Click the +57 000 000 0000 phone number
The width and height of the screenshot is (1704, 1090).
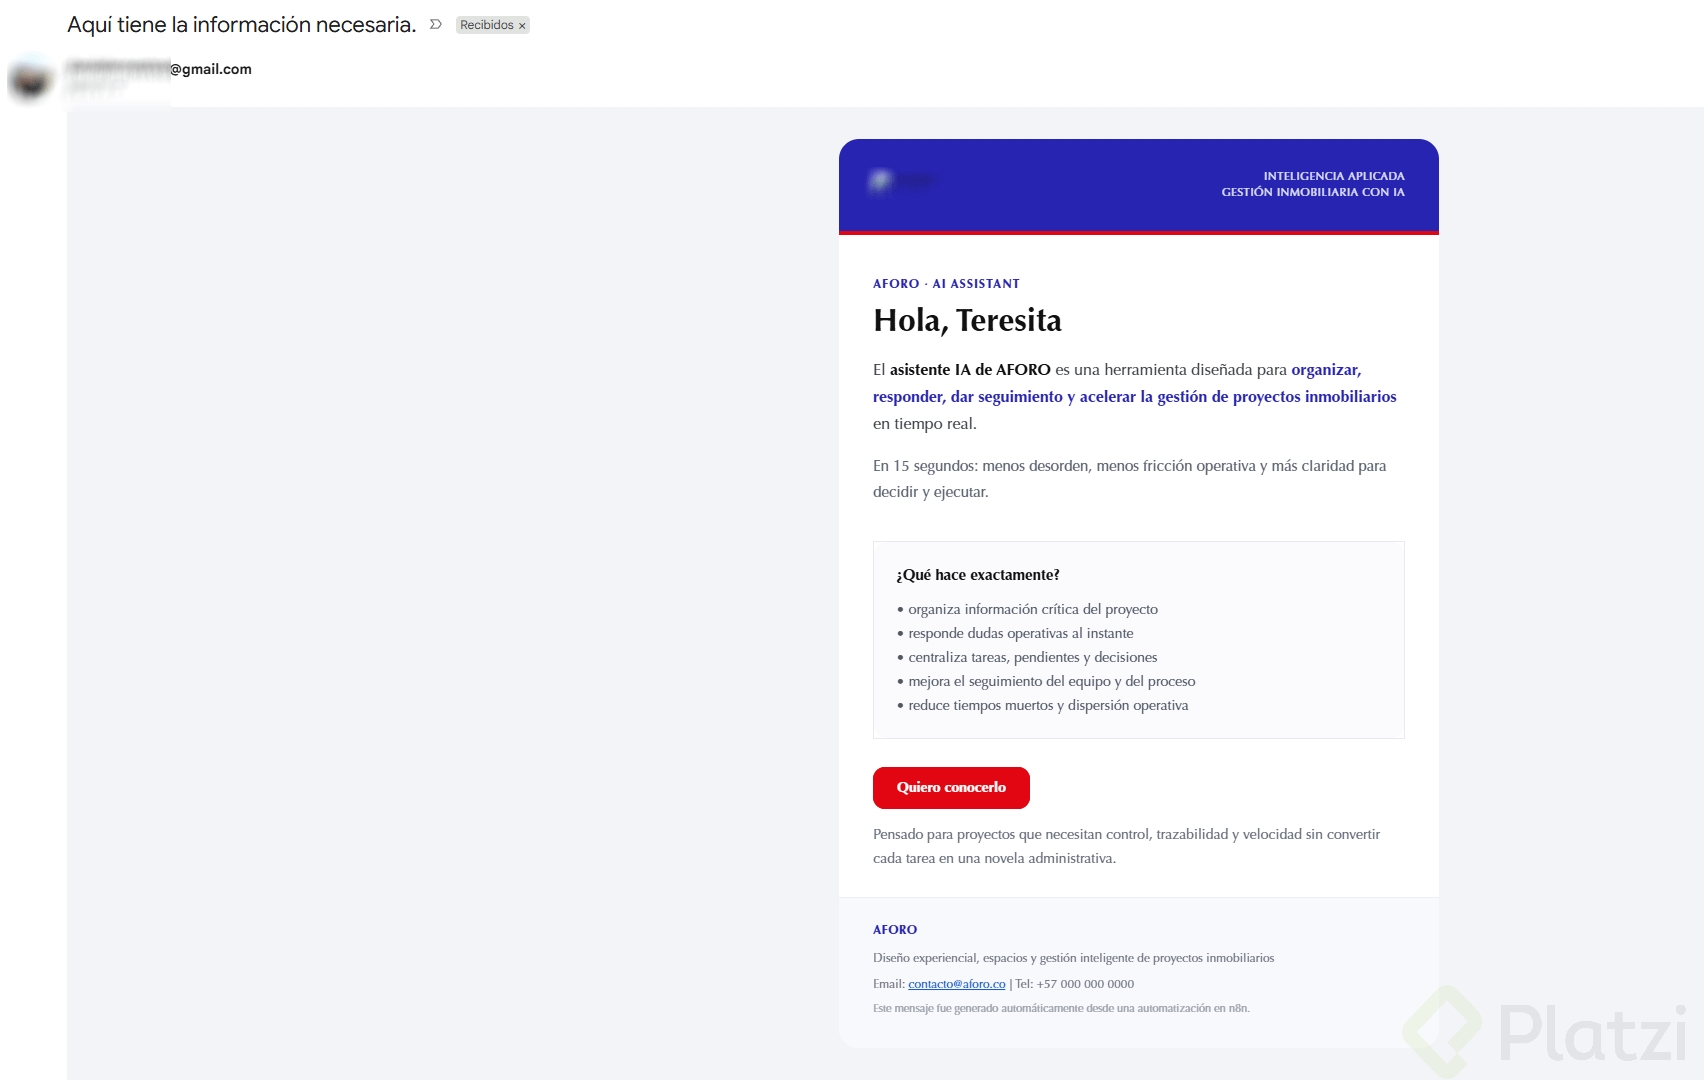[1085, 984]
